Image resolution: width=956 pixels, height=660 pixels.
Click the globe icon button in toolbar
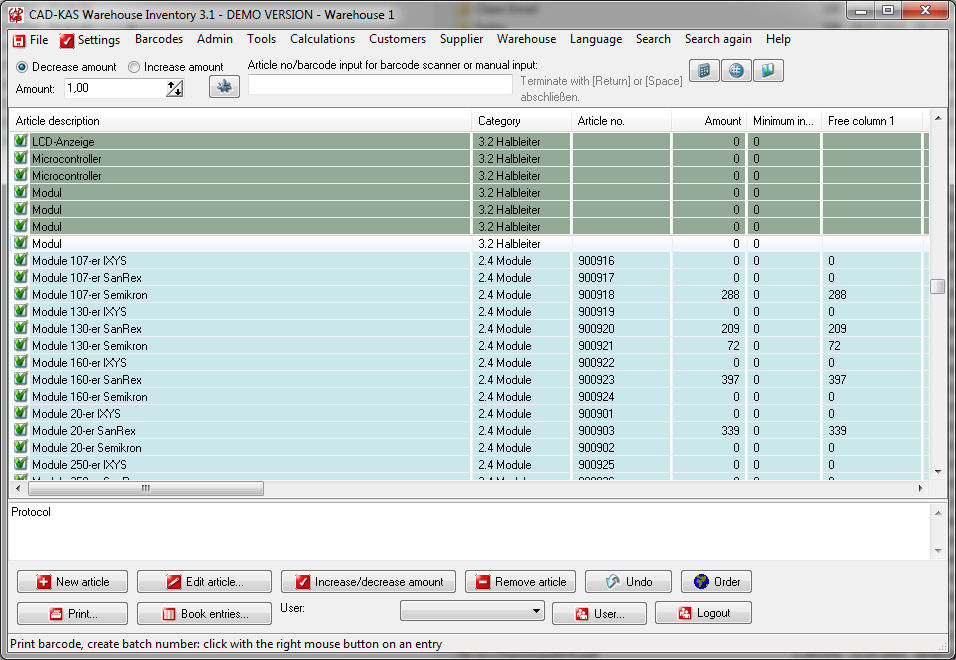736,71
